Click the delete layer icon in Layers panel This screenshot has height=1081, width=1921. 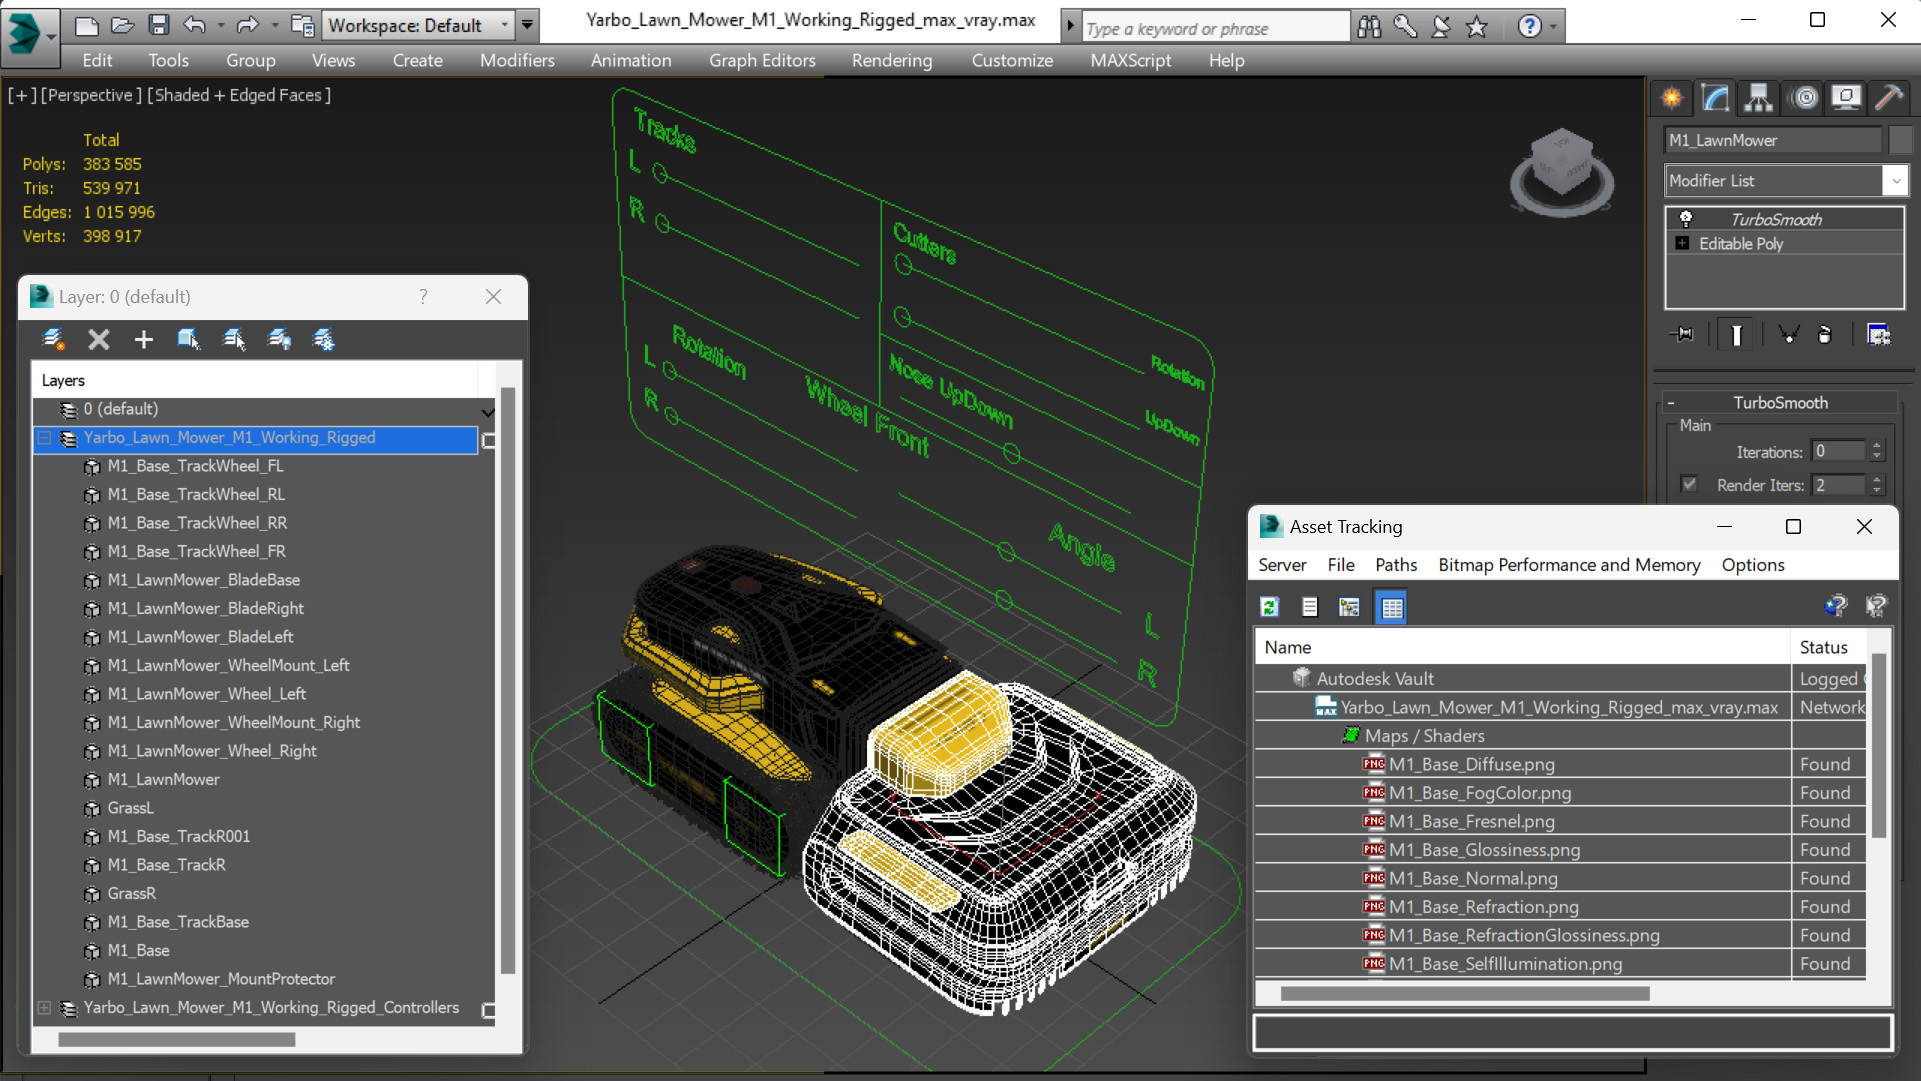[x=99, y=339]
